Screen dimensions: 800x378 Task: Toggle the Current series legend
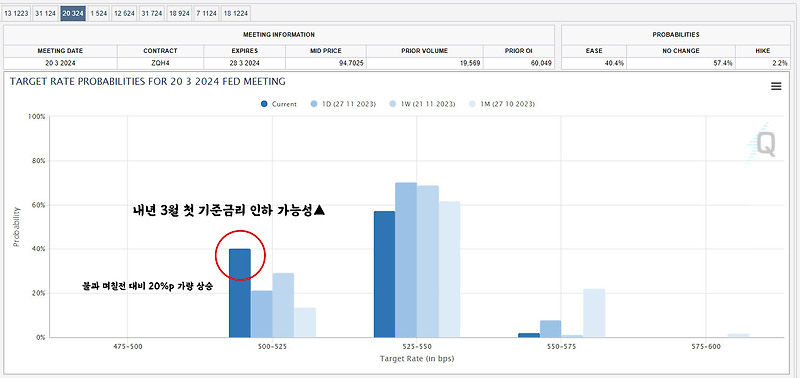pos(279,104)
